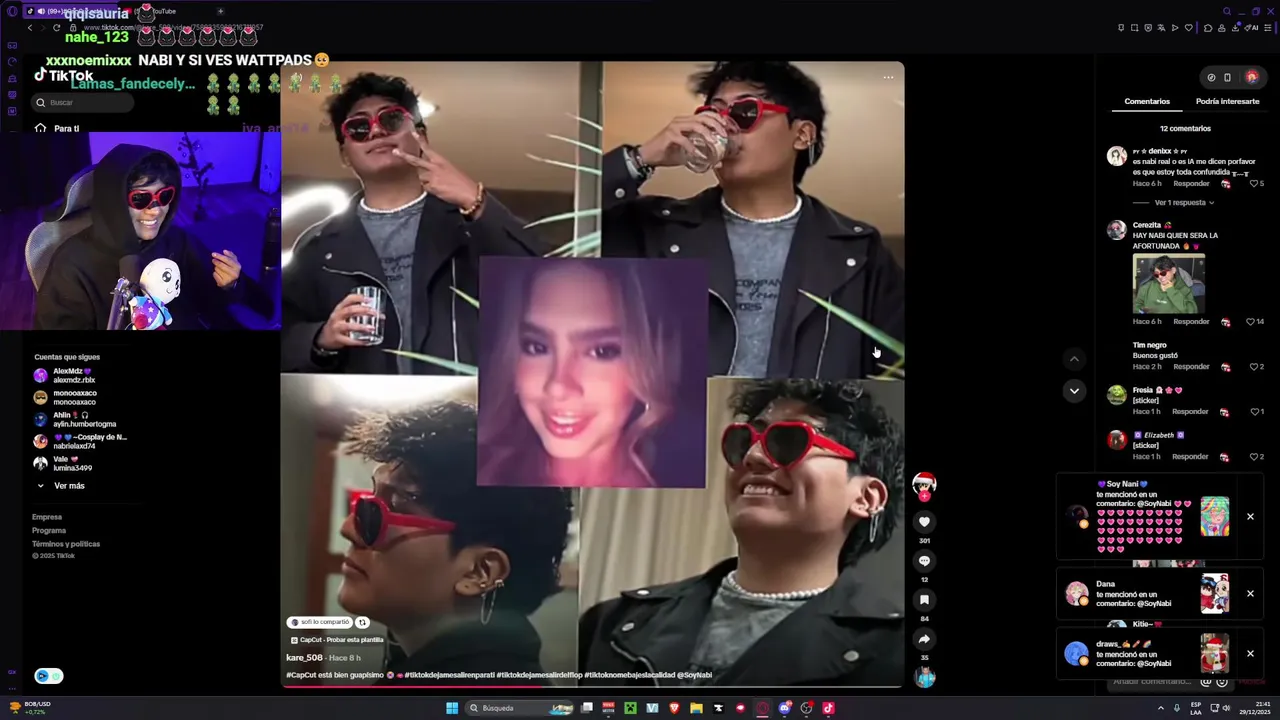Open image thumbnail in Cerezita's comment

[1169, 284]
